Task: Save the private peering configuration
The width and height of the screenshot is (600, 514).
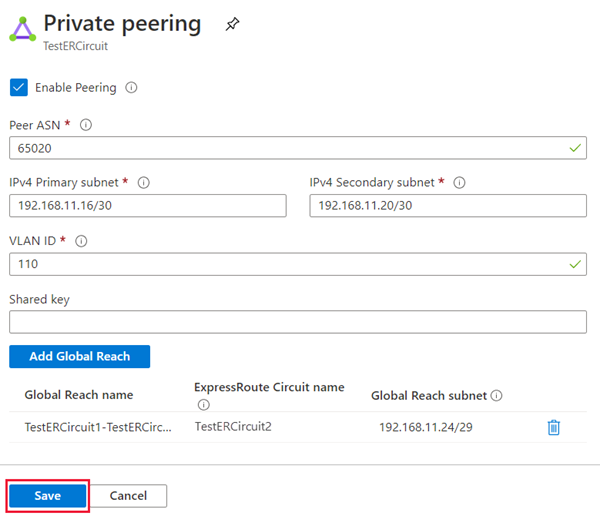Action: pos(48,496)
